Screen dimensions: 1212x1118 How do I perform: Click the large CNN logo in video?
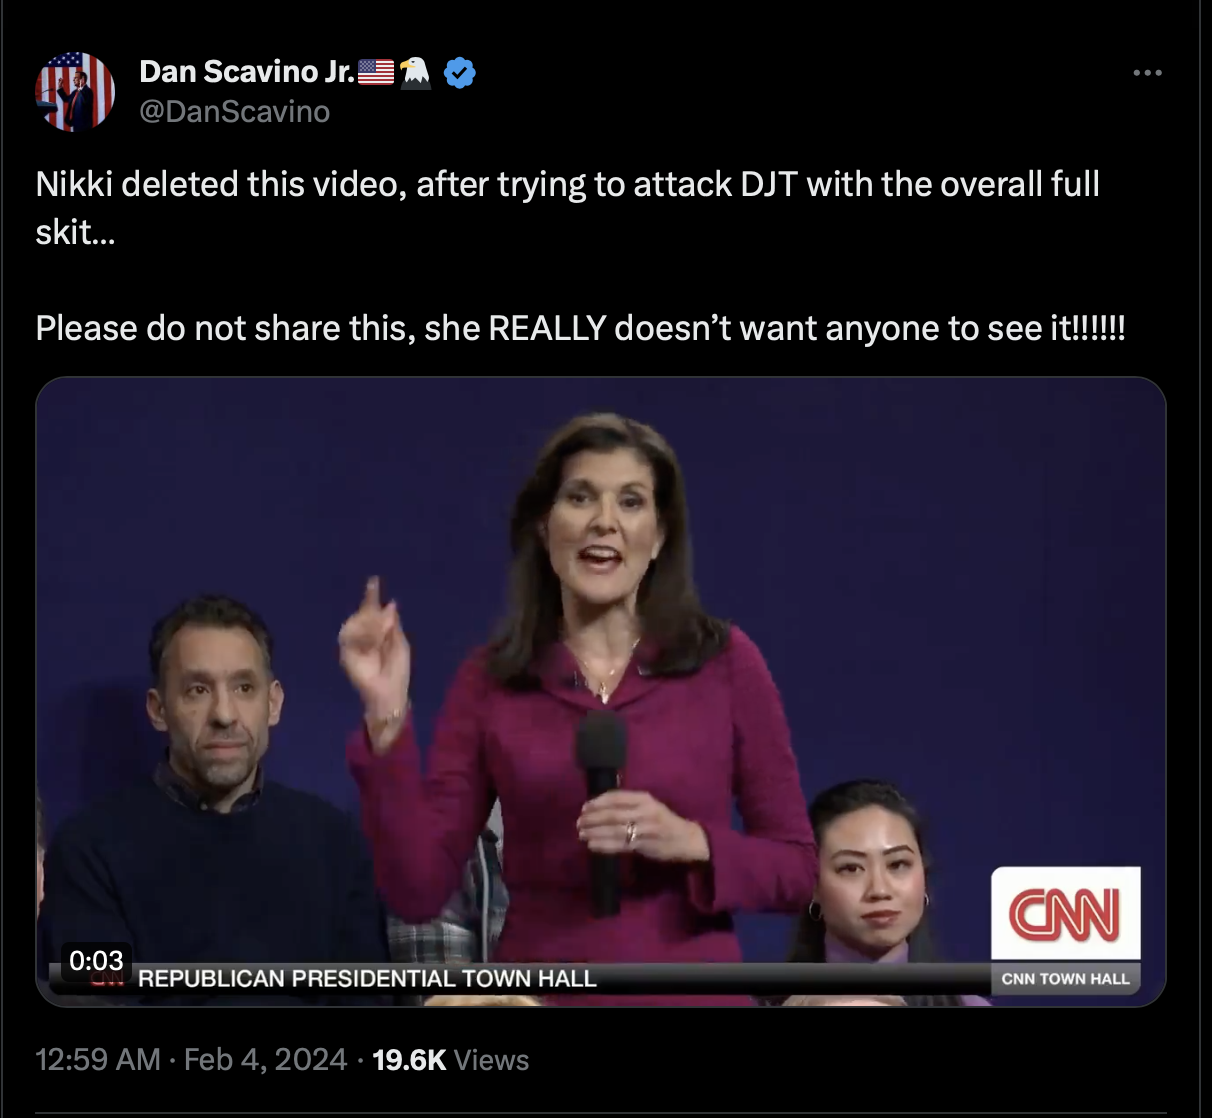click(1065, 914)
